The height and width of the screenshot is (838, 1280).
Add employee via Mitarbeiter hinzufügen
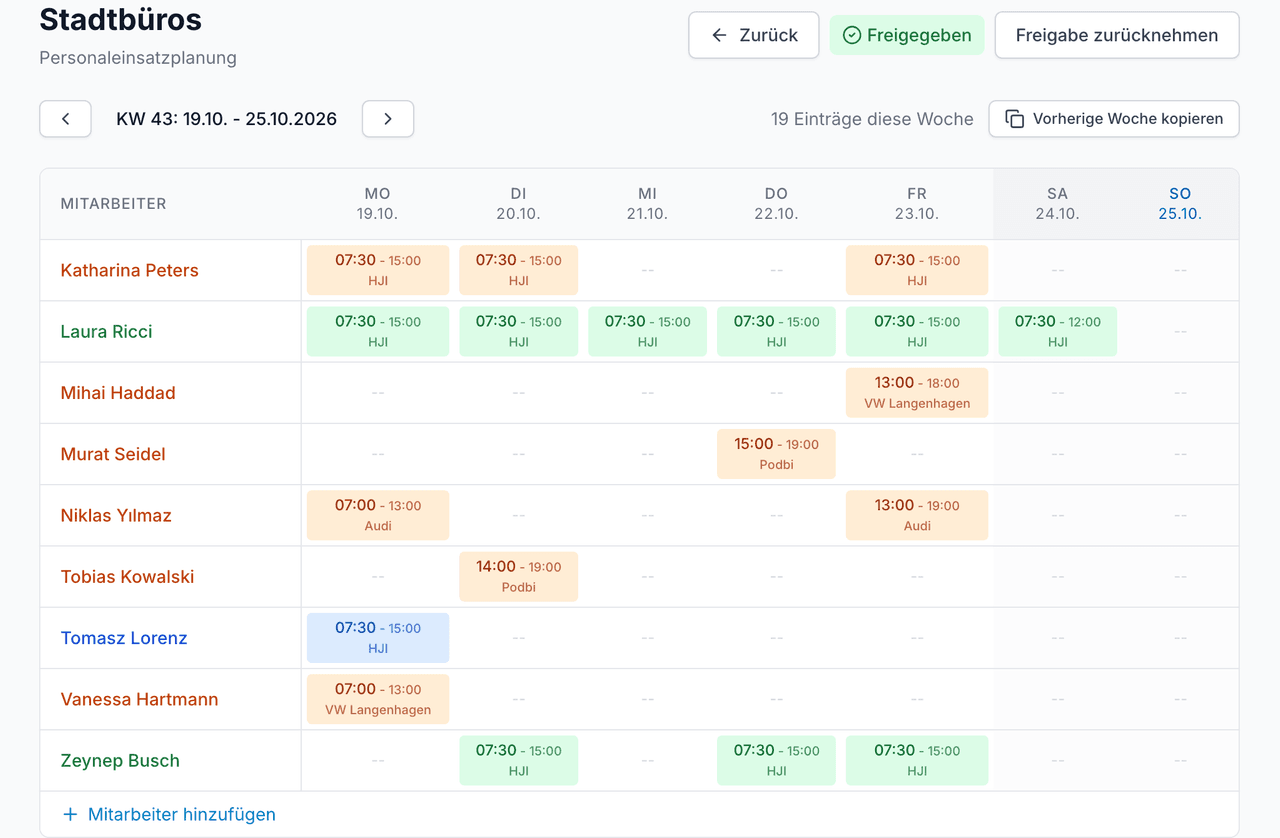[x=169, y=814]
